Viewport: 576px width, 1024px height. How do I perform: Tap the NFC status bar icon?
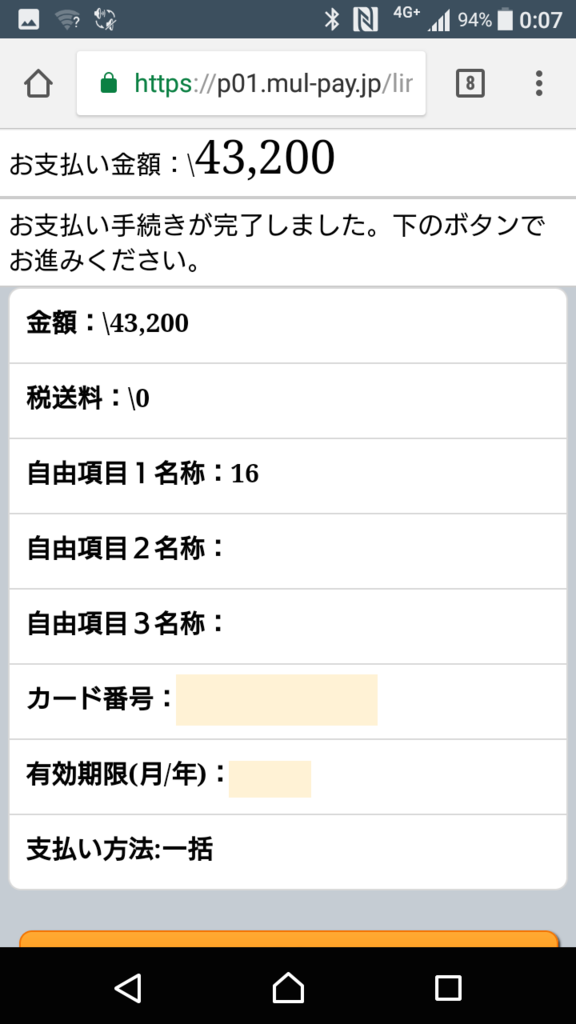[x=365, y=20]
